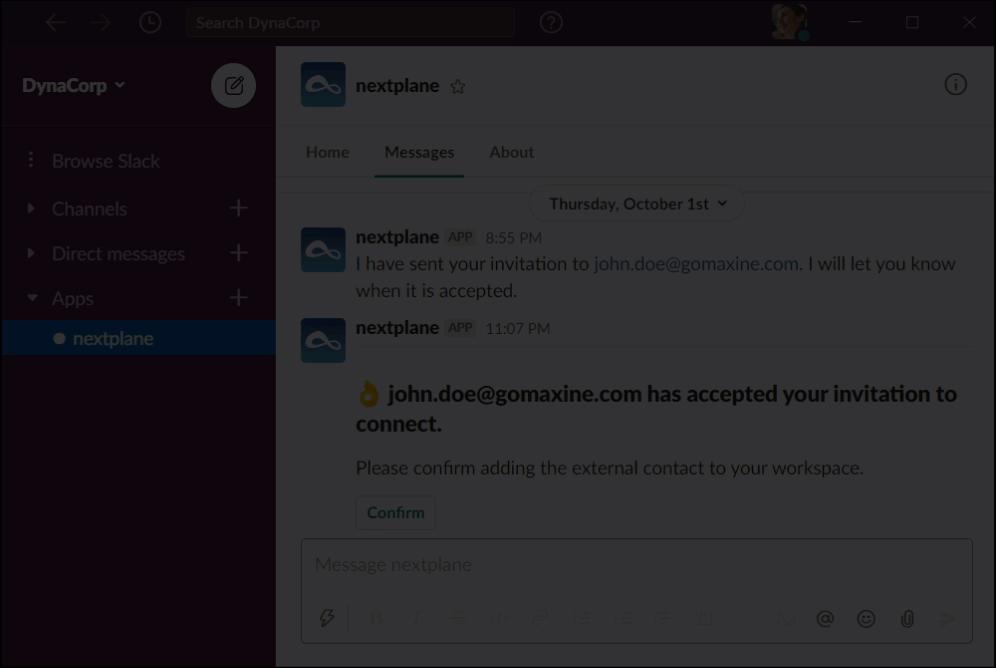This screenshot has height=668, width=996.
Task: Star the nextplane conversation
Action: coord(457,86)
